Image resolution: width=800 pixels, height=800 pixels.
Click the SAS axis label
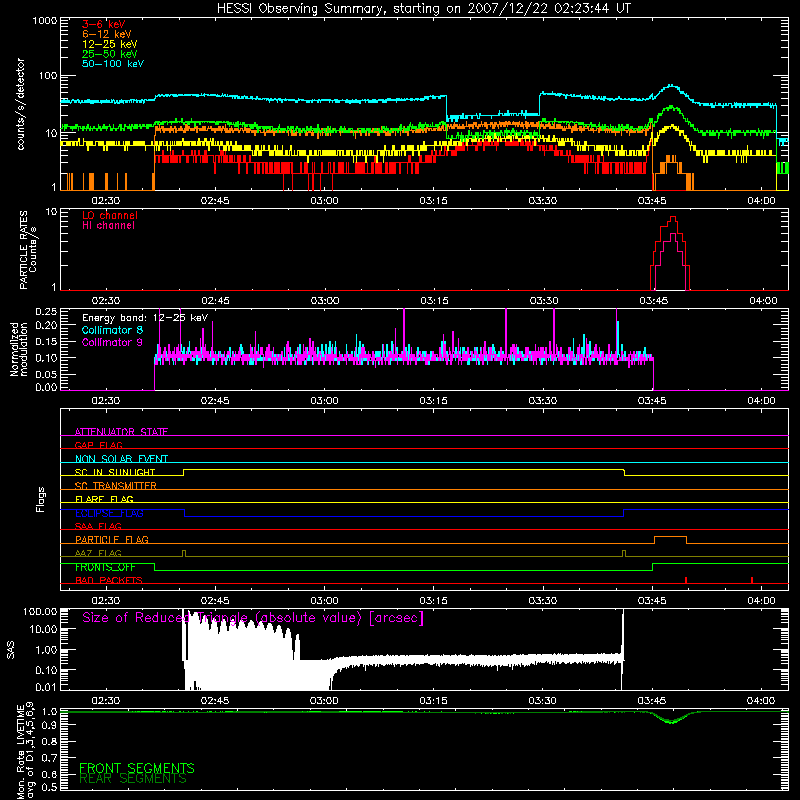click(10, 649)
